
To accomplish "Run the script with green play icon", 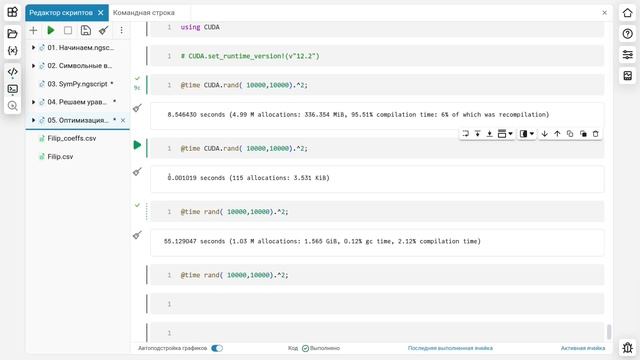I will [x=51, y=30].
